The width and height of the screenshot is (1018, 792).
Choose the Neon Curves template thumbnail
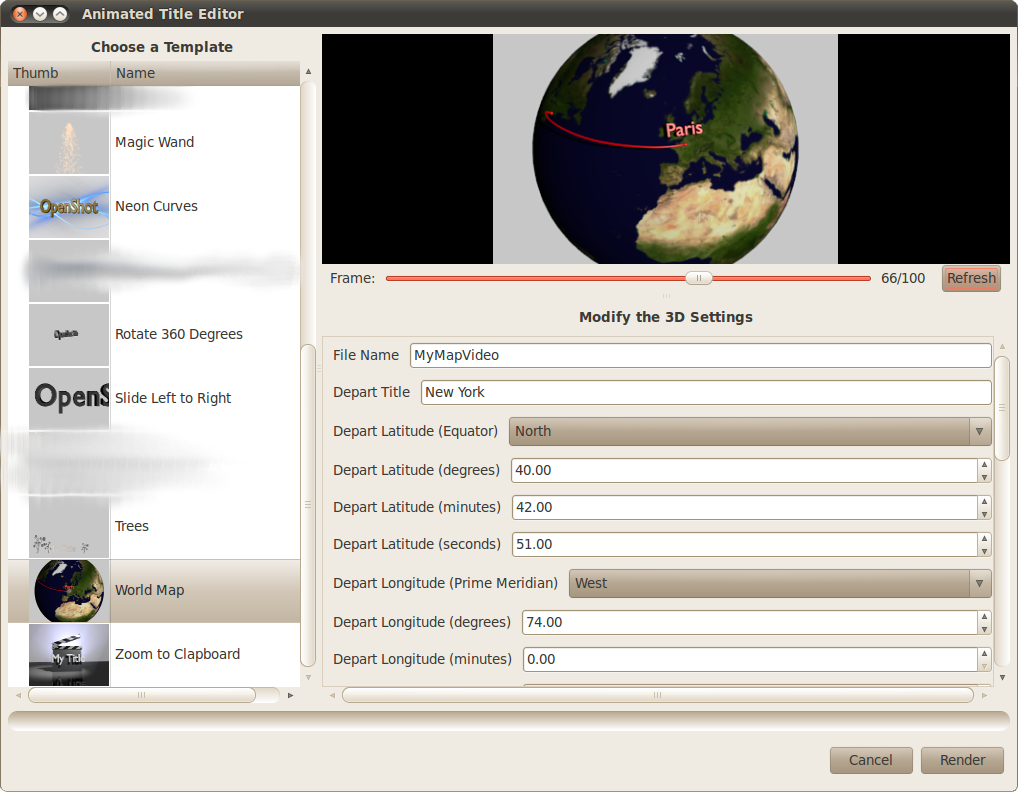pyautogui.click(x=69, y=207)
